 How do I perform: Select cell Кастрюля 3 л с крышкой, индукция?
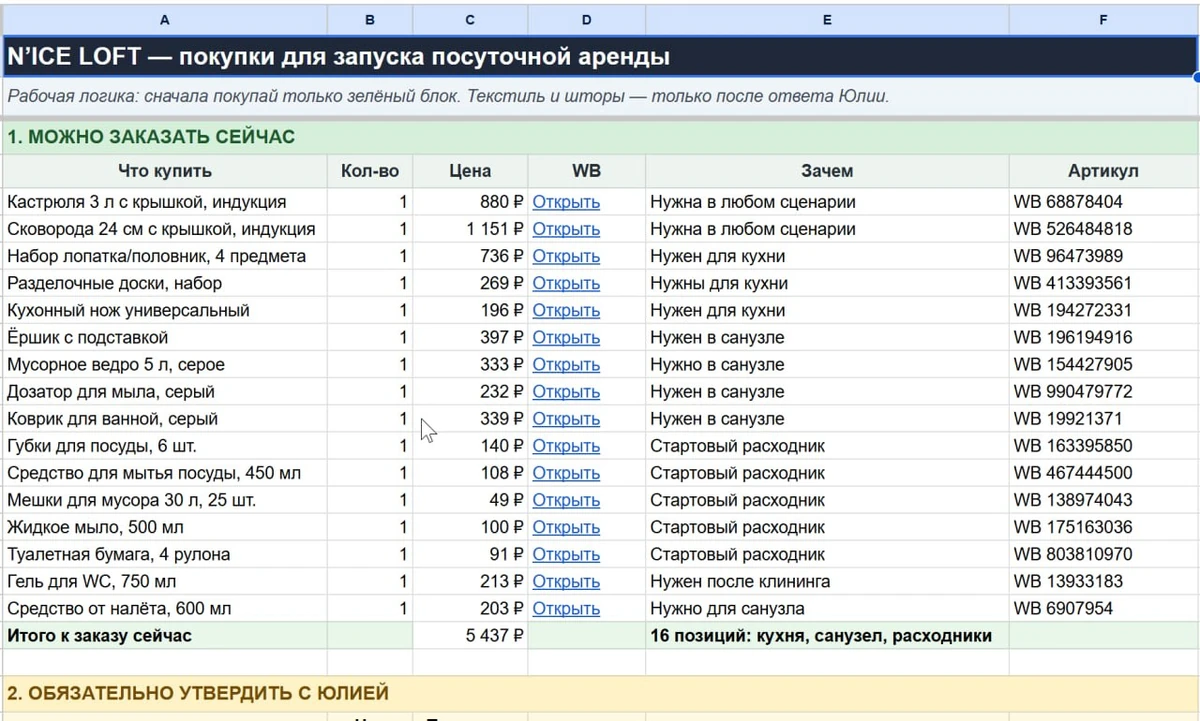coord(165,202)
